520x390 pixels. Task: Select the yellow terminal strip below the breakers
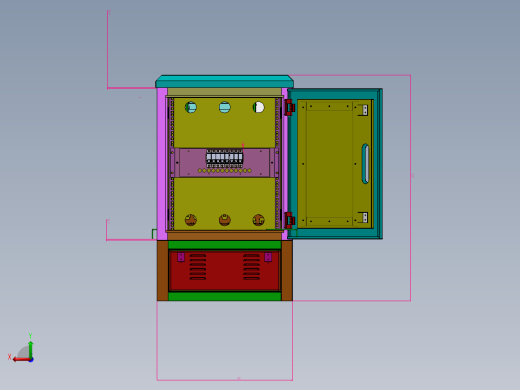224,171
